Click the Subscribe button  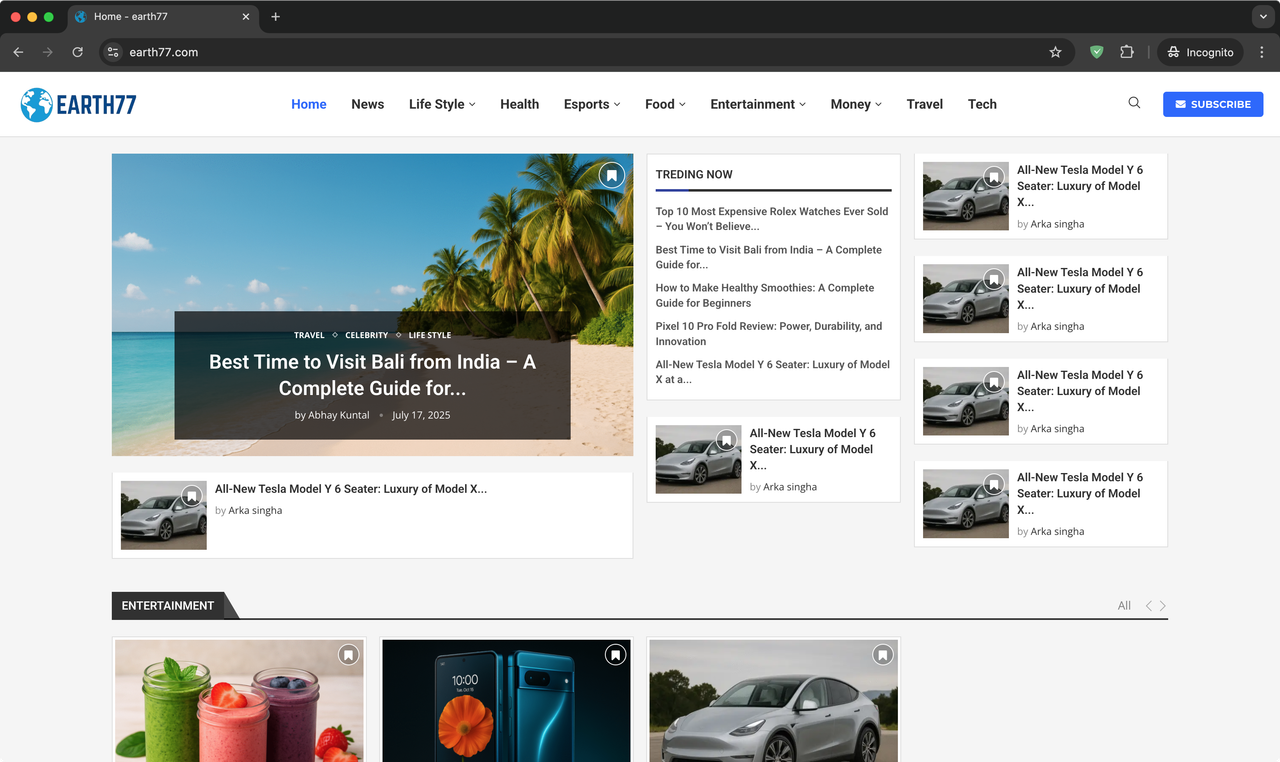[1213, 104]
